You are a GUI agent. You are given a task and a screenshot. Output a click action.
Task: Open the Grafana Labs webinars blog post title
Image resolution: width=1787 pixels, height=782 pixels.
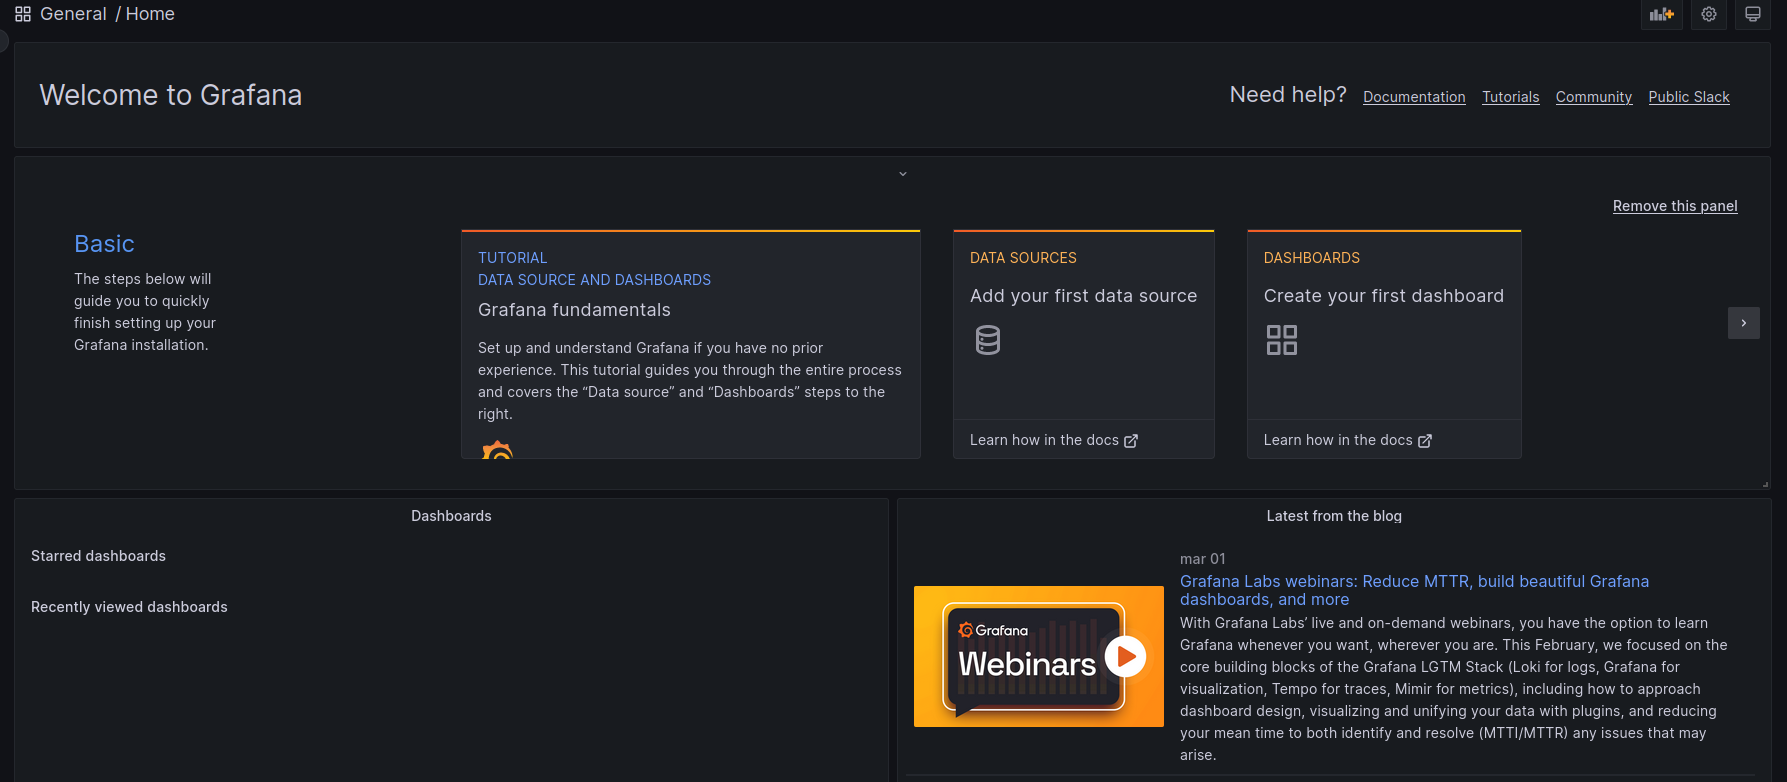(x=1414, y=590)
